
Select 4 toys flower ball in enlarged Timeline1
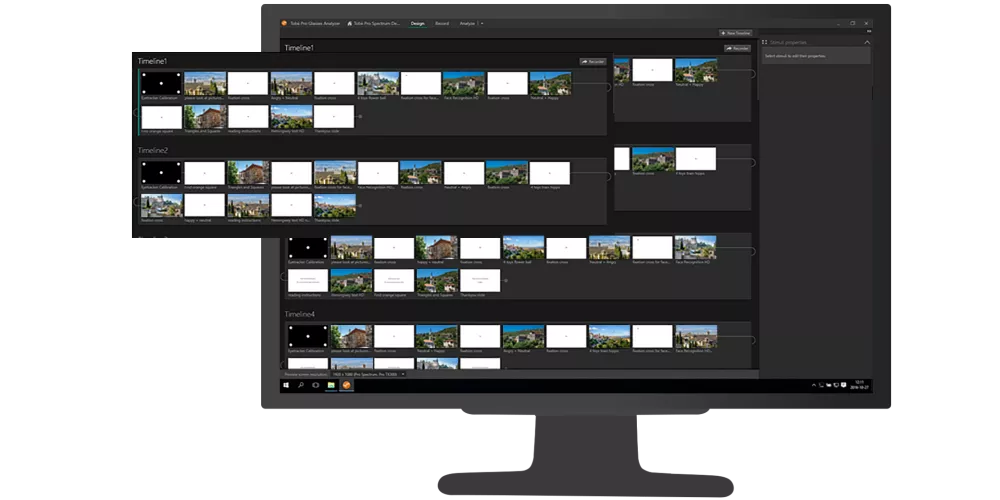coord(378,86)
